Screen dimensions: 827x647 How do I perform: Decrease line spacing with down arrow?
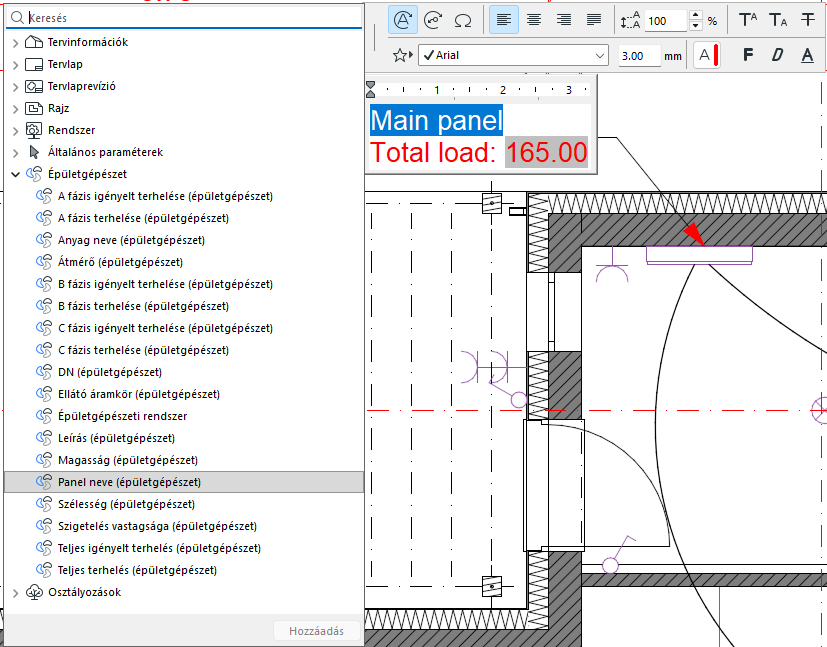[x=696, y=26]
